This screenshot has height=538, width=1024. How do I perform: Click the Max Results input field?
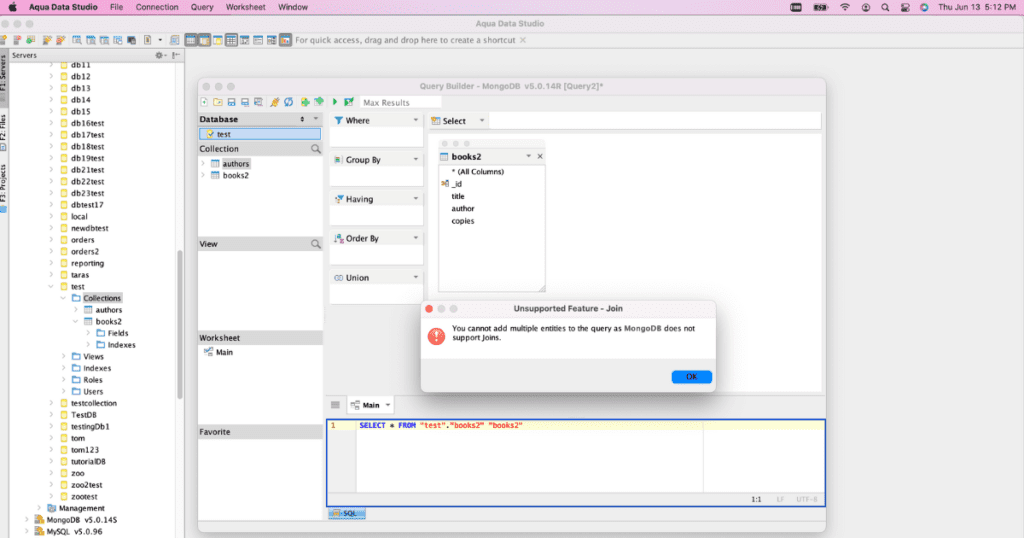click(x=400, y=103)
